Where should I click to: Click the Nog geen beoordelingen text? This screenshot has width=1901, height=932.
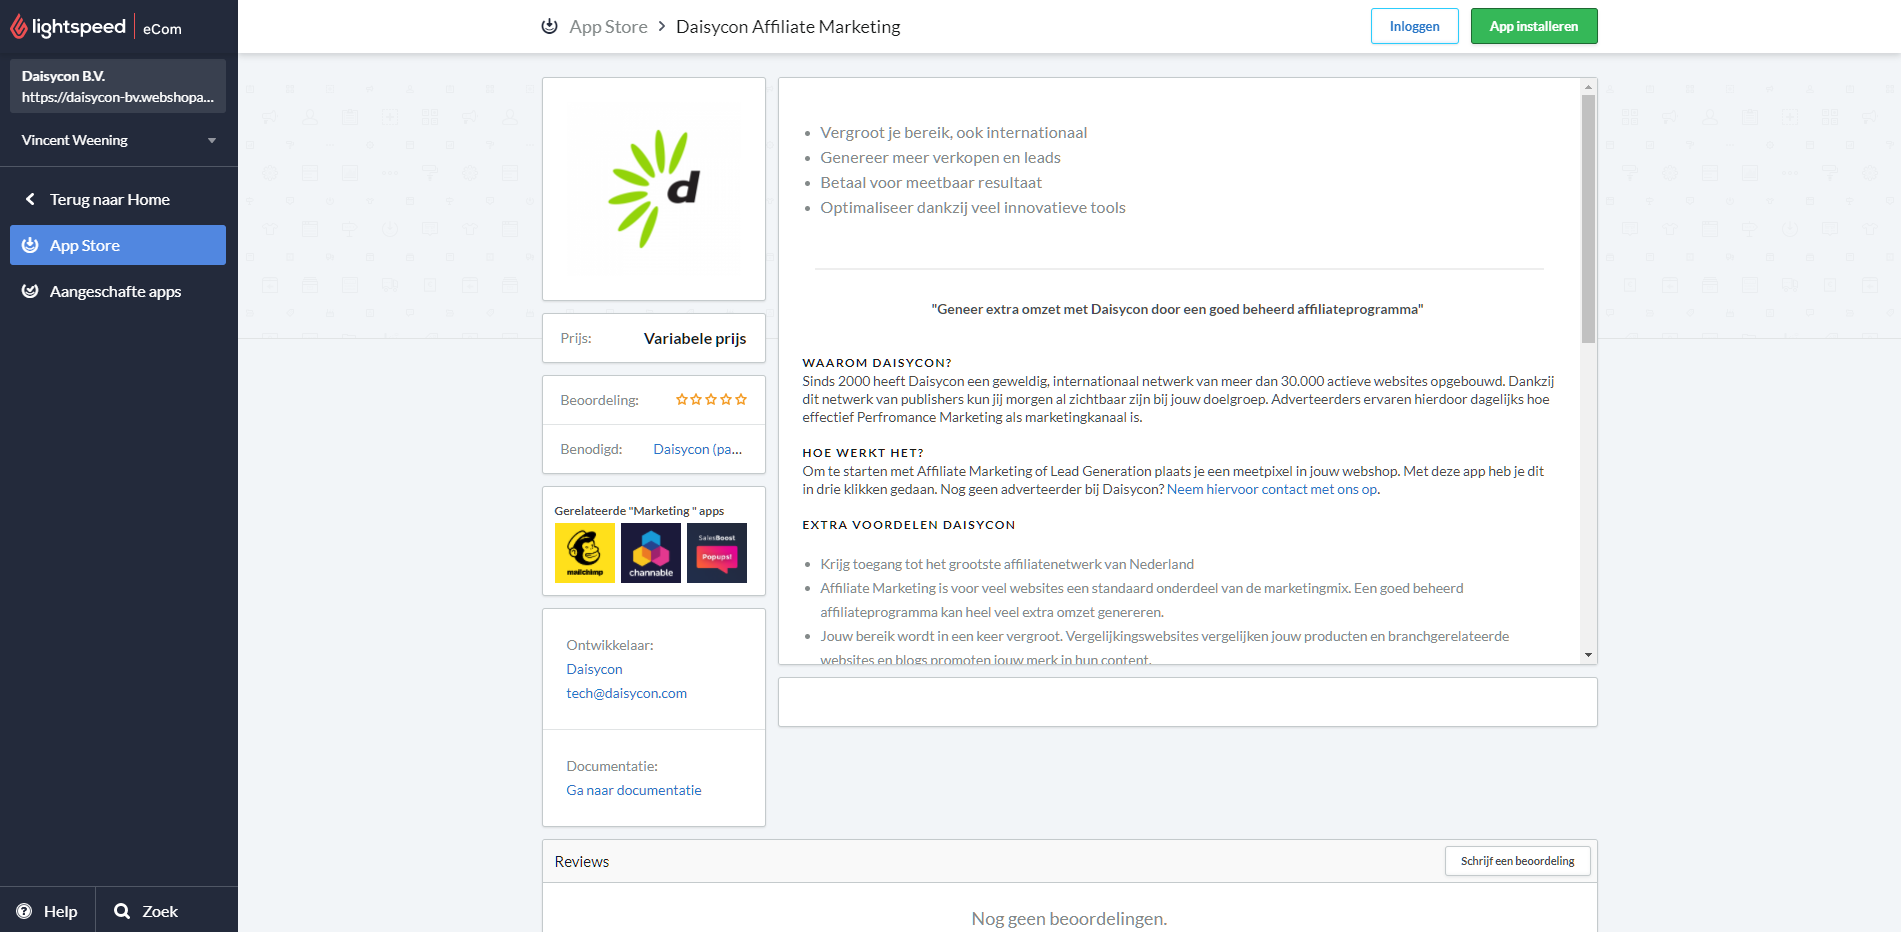coord(1069,918)
